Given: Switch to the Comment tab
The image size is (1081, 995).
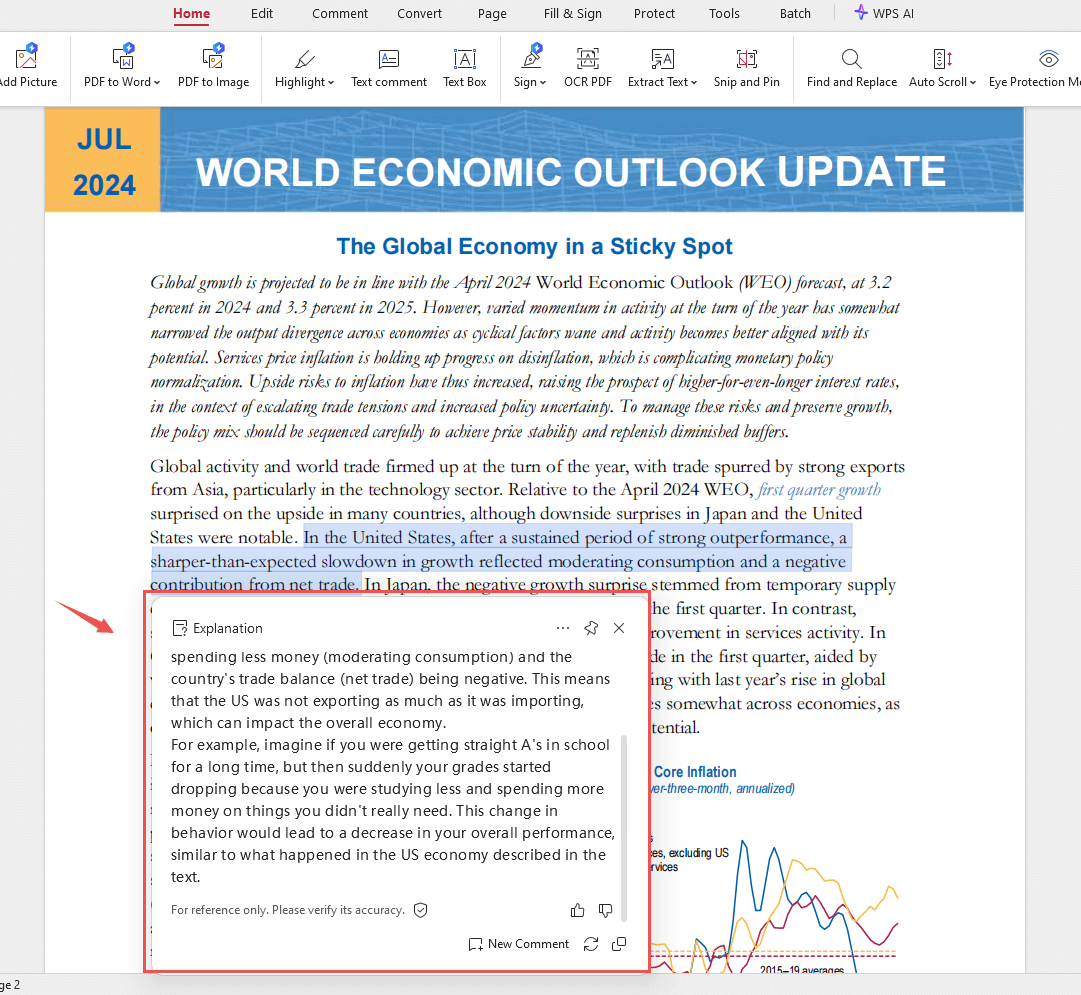Looking at the screenshot, I should point(340,14).
